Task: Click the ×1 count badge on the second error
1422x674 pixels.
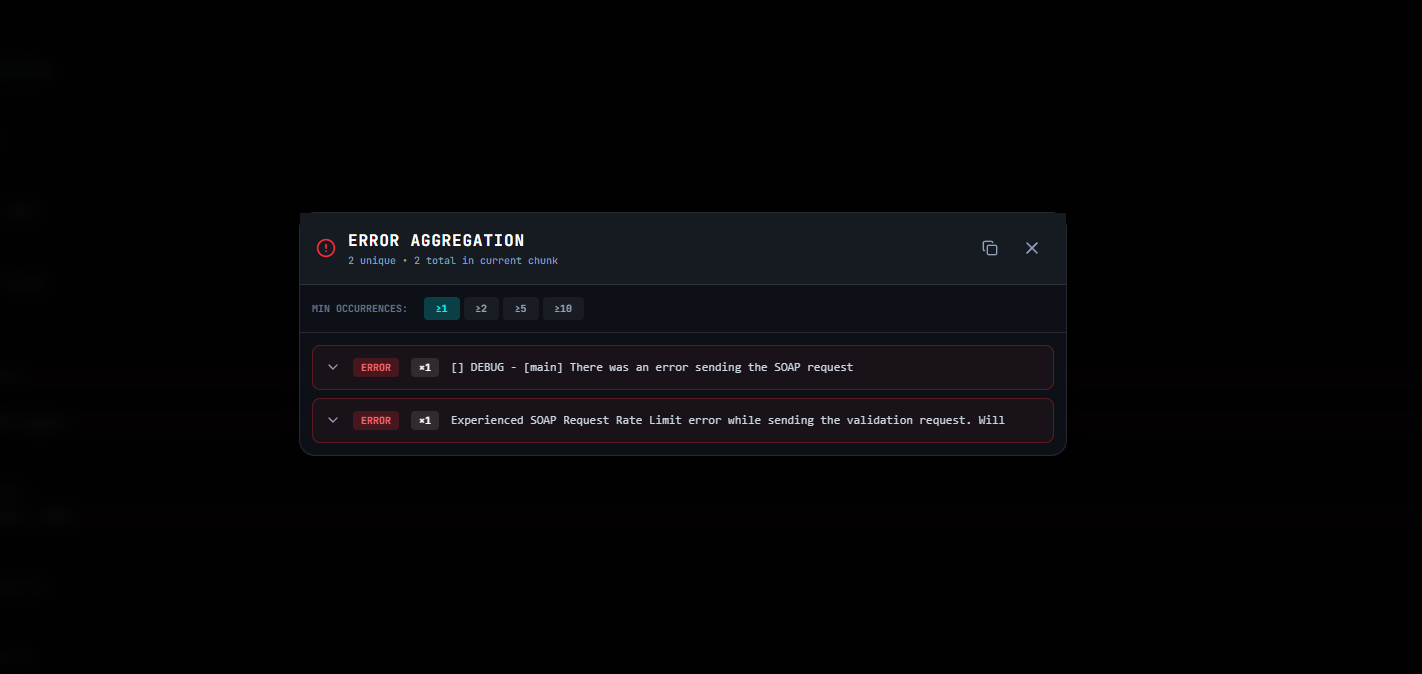Action: 424,420
